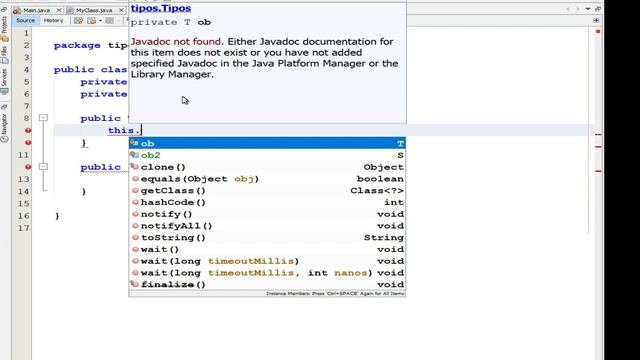Open dropdown arrow beside second editor toolbar icon
Image resolution: width=640 pixels, height=360 pixels.
[x=100, y=20]
